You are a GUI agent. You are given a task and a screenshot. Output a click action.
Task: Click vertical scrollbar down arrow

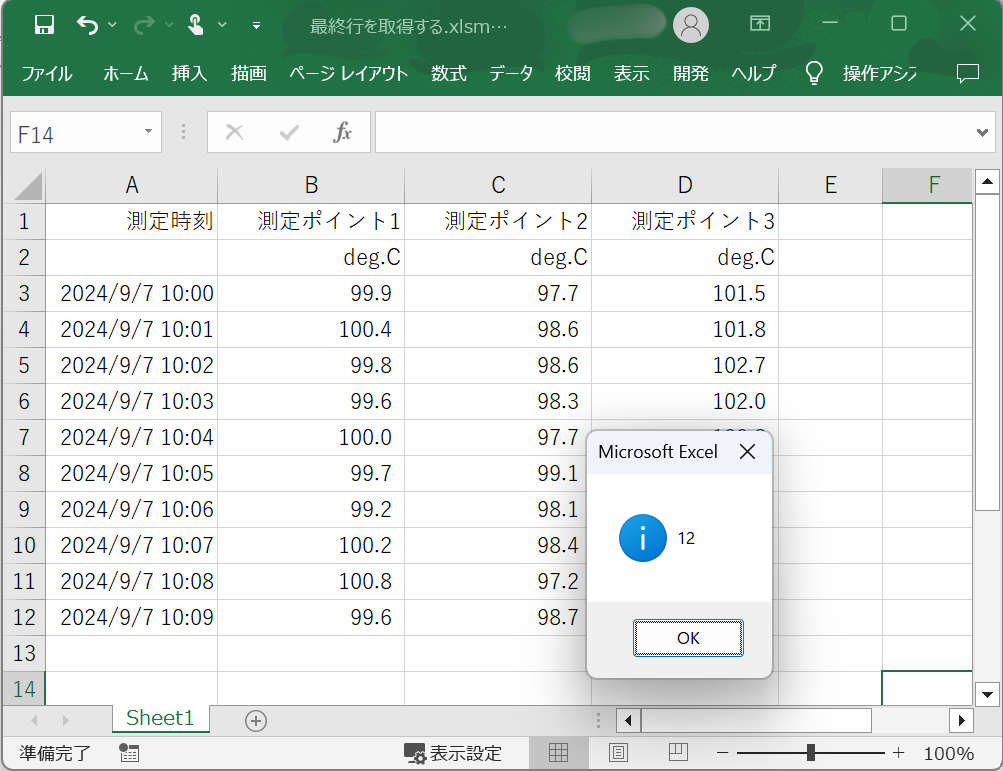(987, 694)
